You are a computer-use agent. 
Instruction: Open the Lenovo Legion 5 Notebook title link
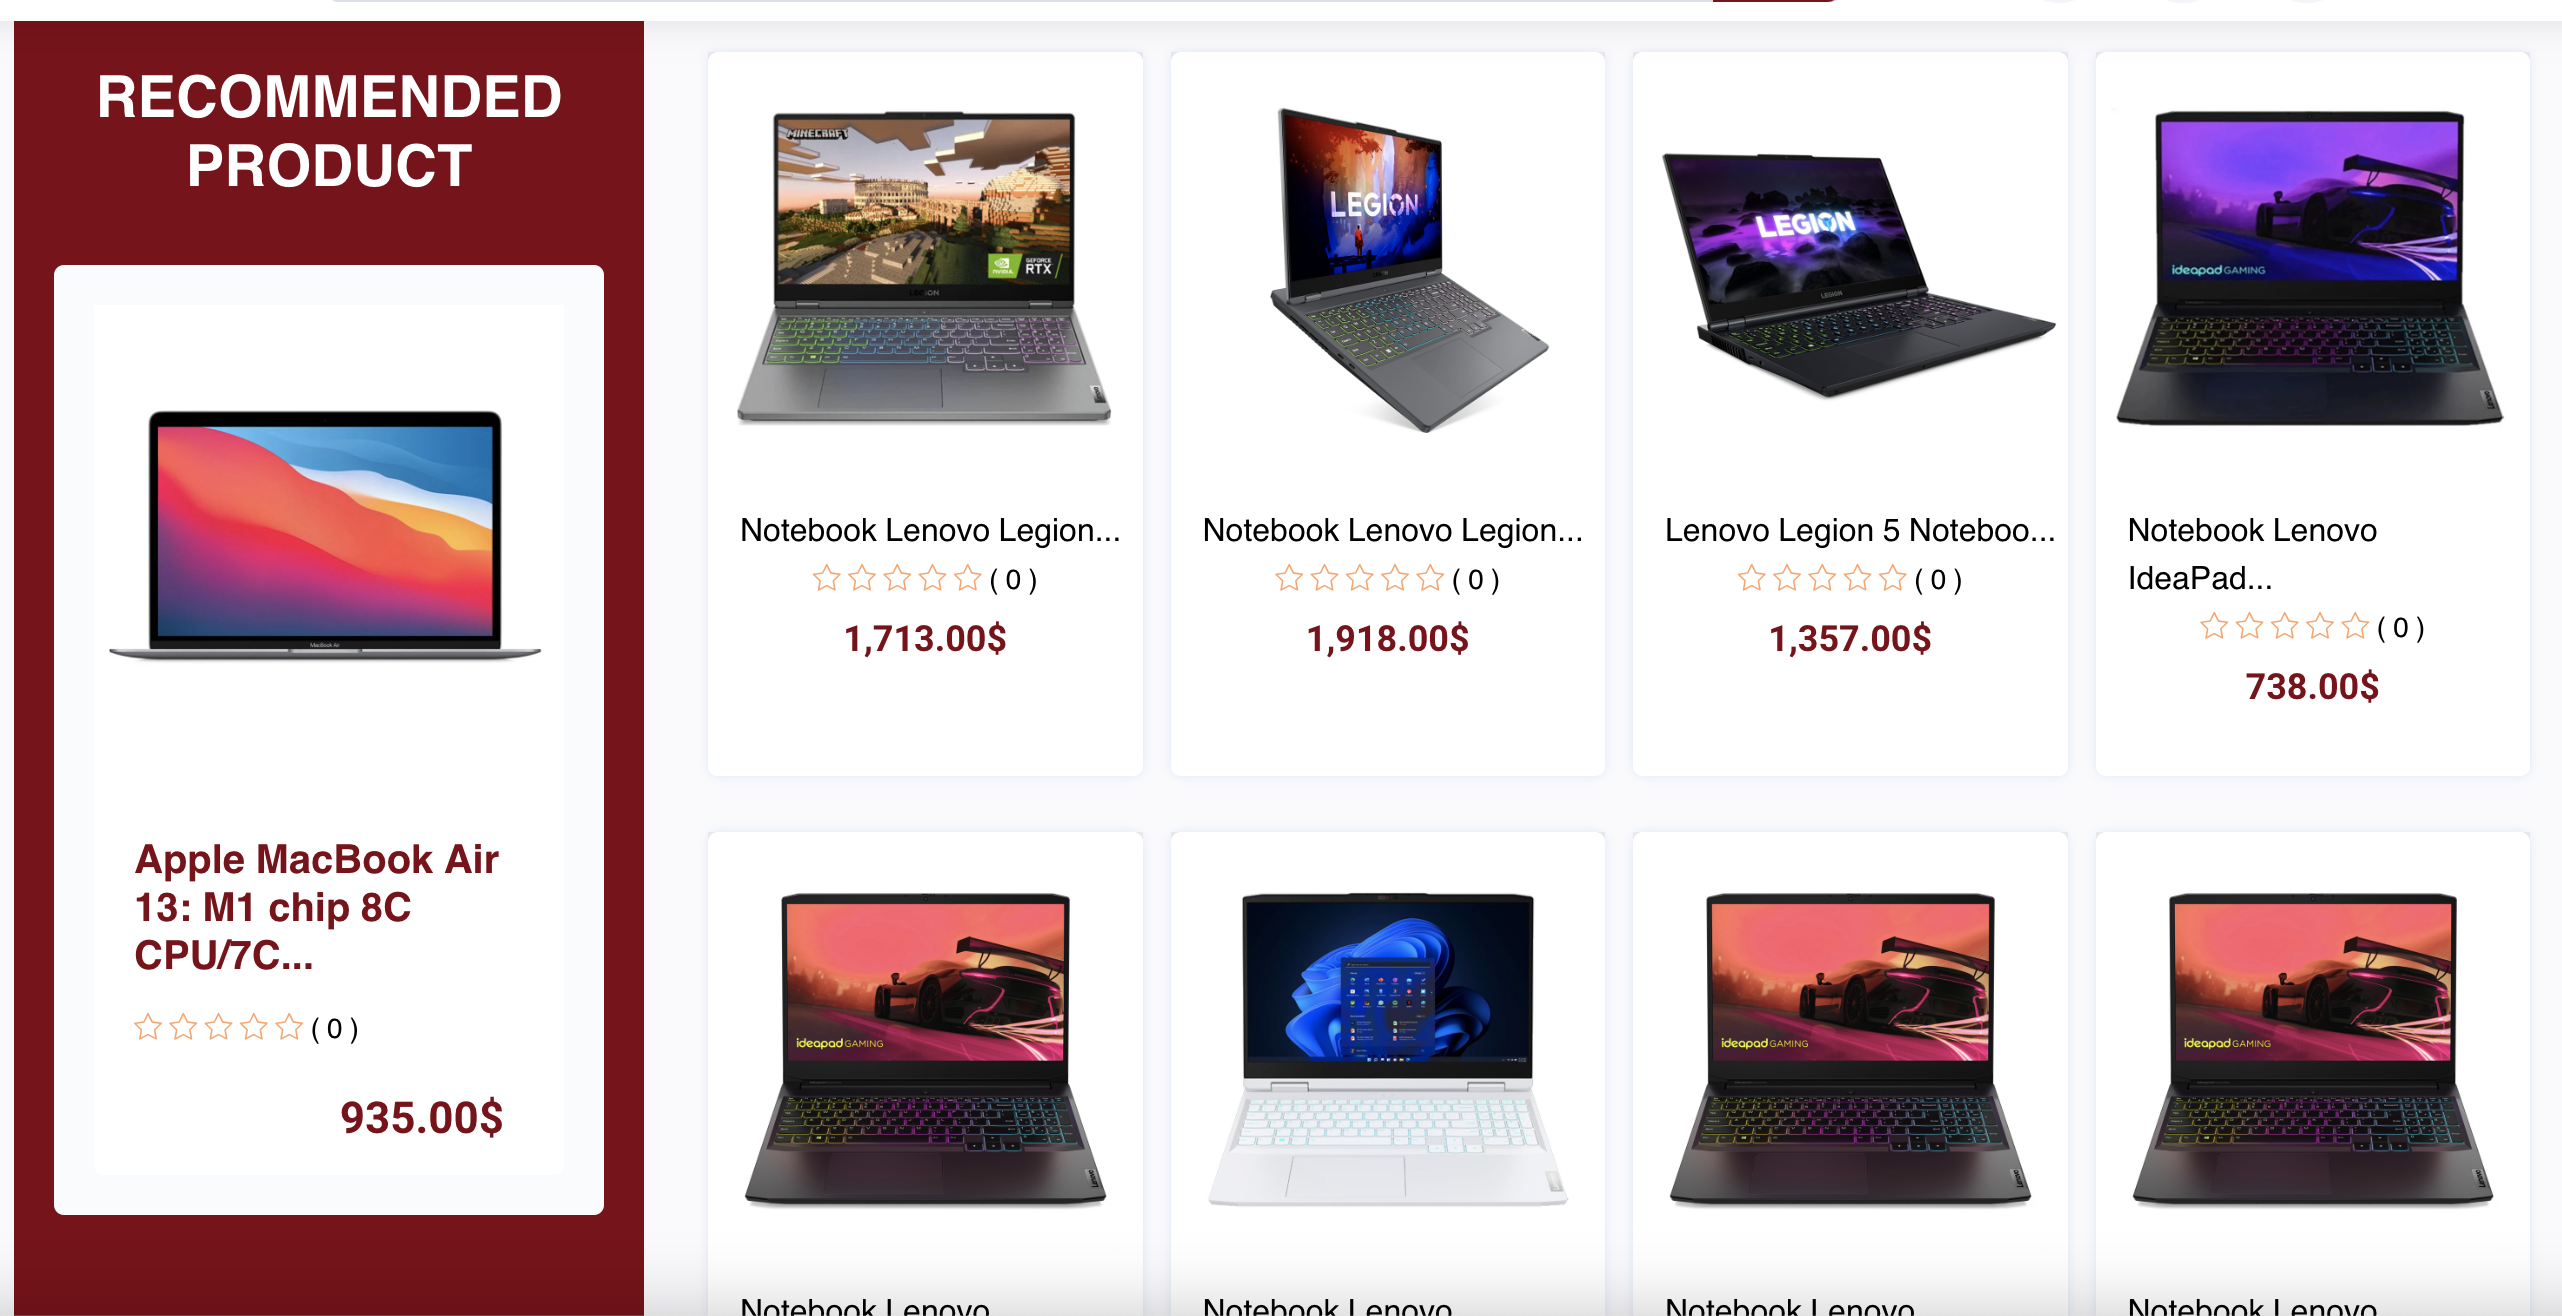(1859, 530)
